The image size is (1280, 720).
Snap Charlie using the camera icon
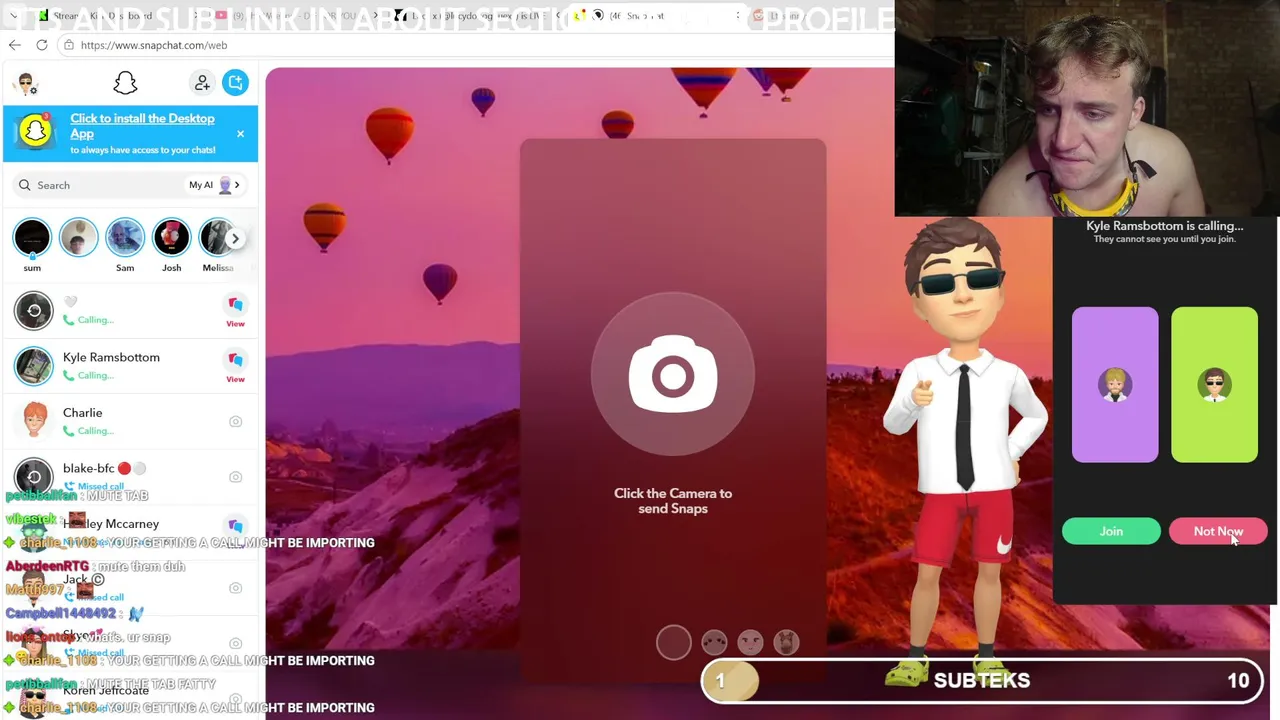pos(235,421)
